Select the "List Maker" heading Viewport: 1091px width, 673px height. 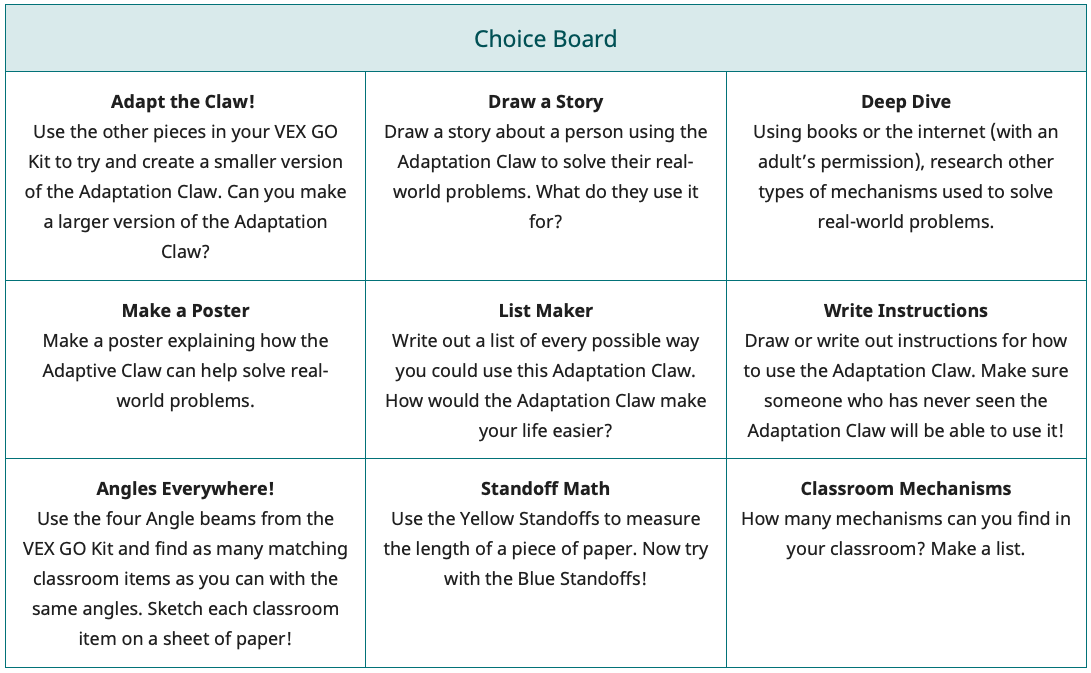(x=545, y=311)
